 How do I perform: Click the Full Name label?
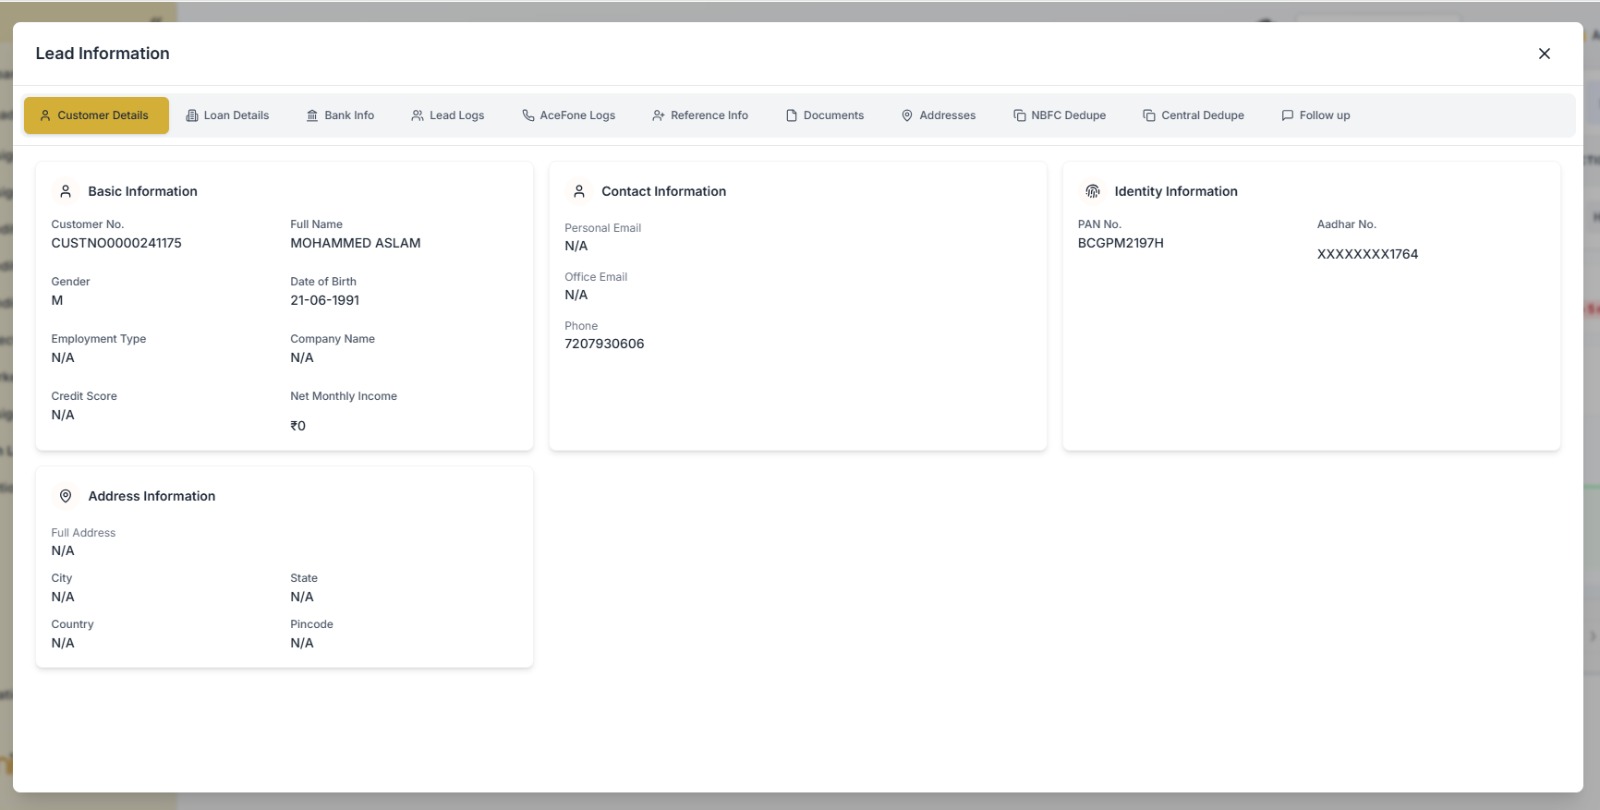click(316, 225)
